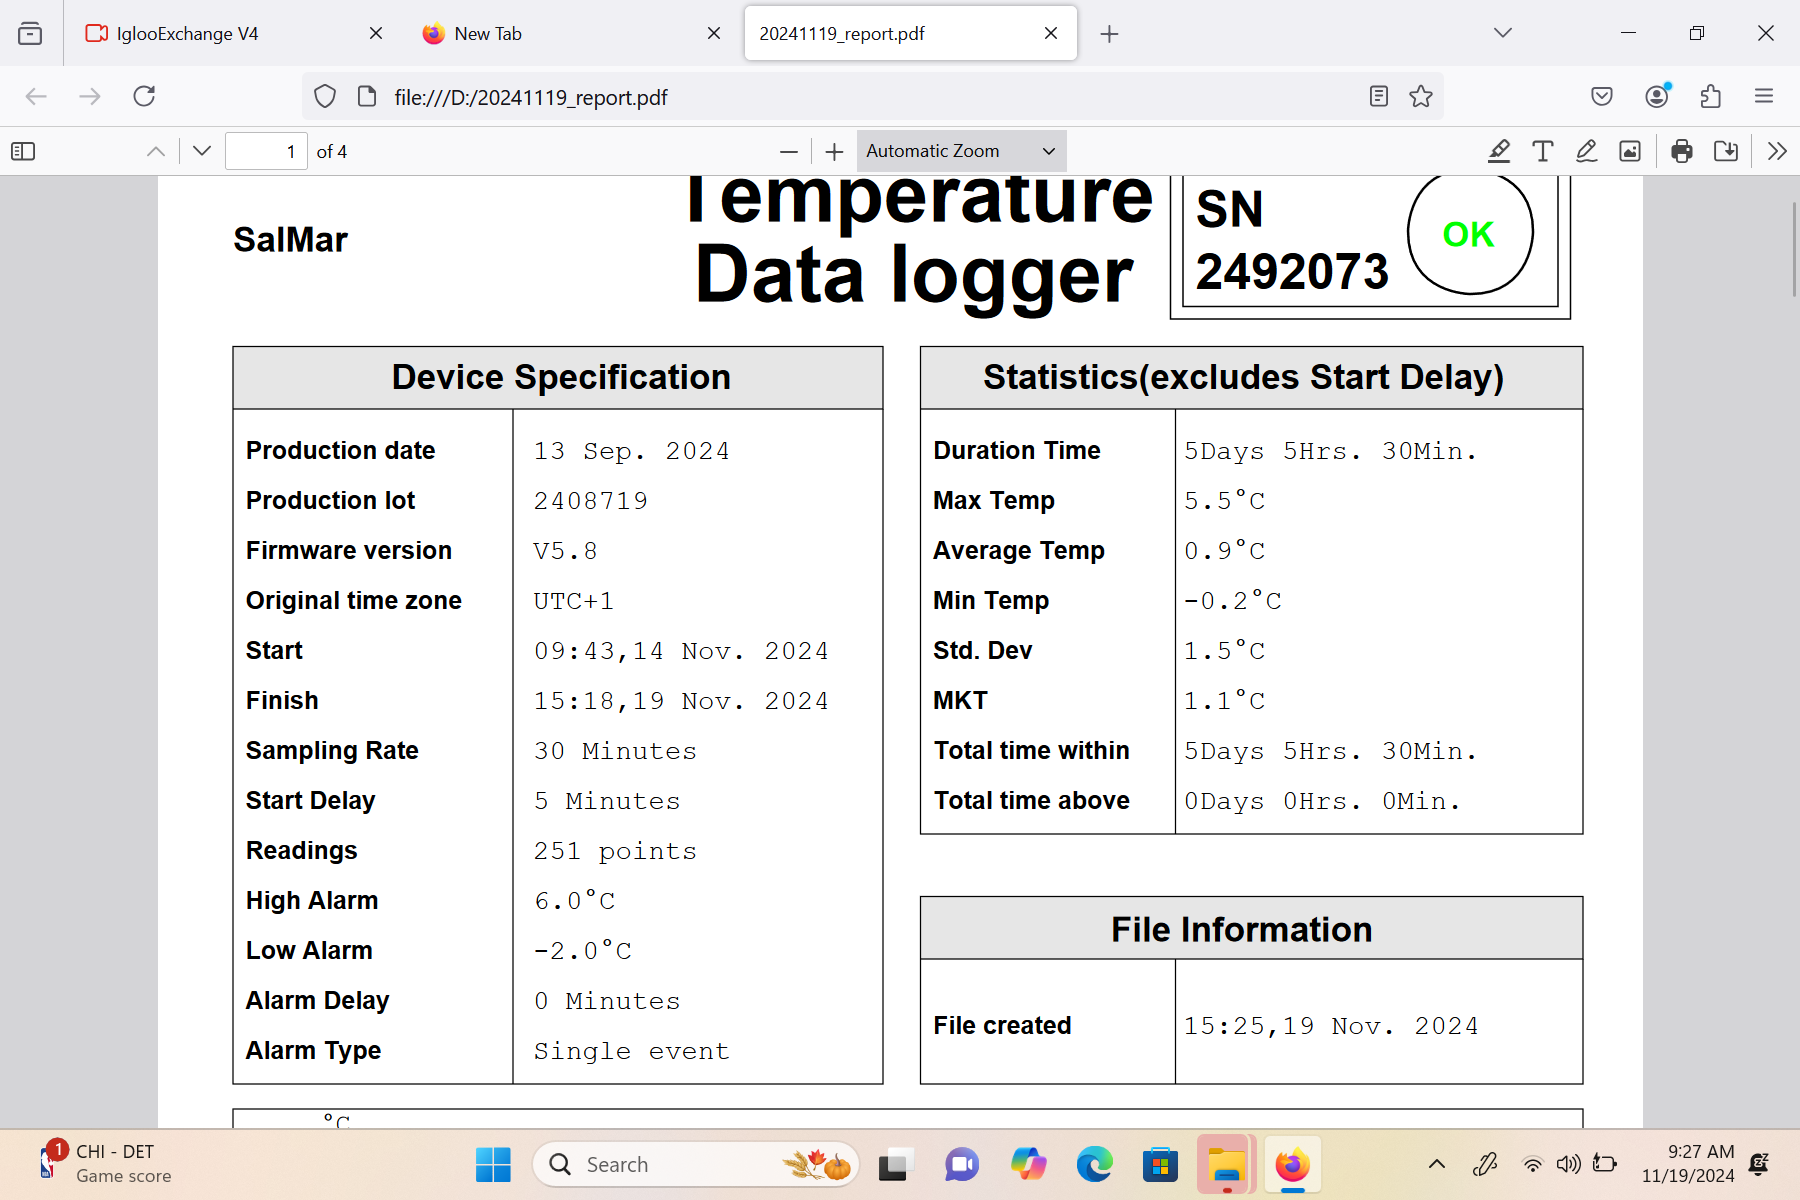
Task: Click the production lot value 2408719
Action: pos(591,501)
